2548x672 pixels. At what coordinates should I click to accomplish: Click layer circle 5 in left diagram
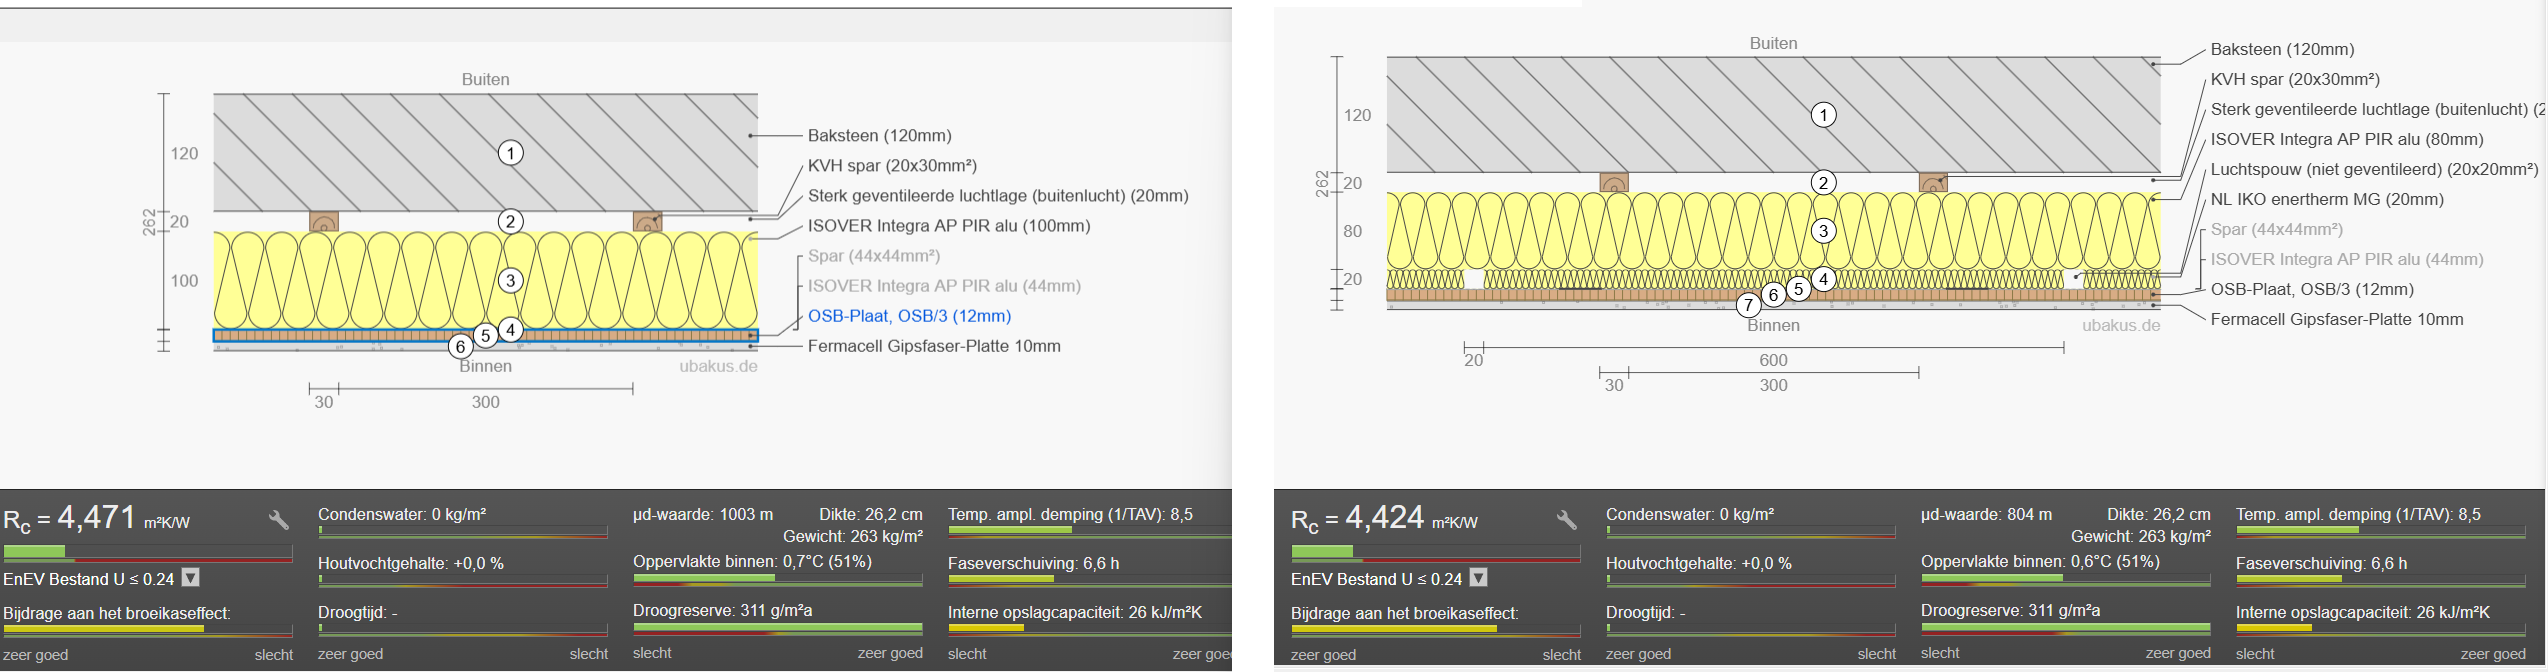click(x=486, y=336)
